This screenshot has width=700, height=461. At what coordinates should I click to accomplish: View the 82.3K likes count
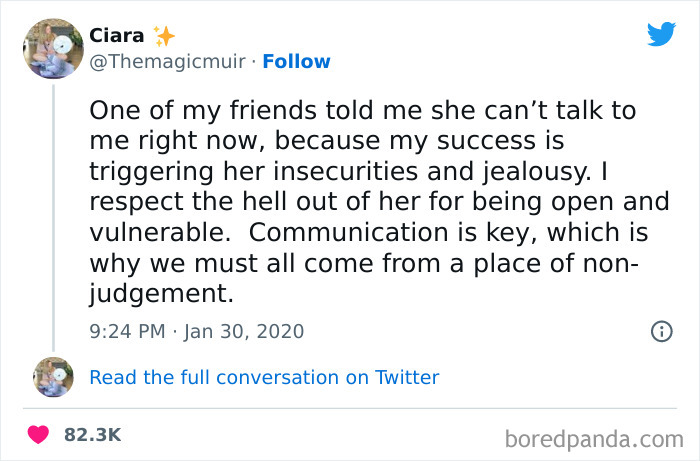point(92,435)
